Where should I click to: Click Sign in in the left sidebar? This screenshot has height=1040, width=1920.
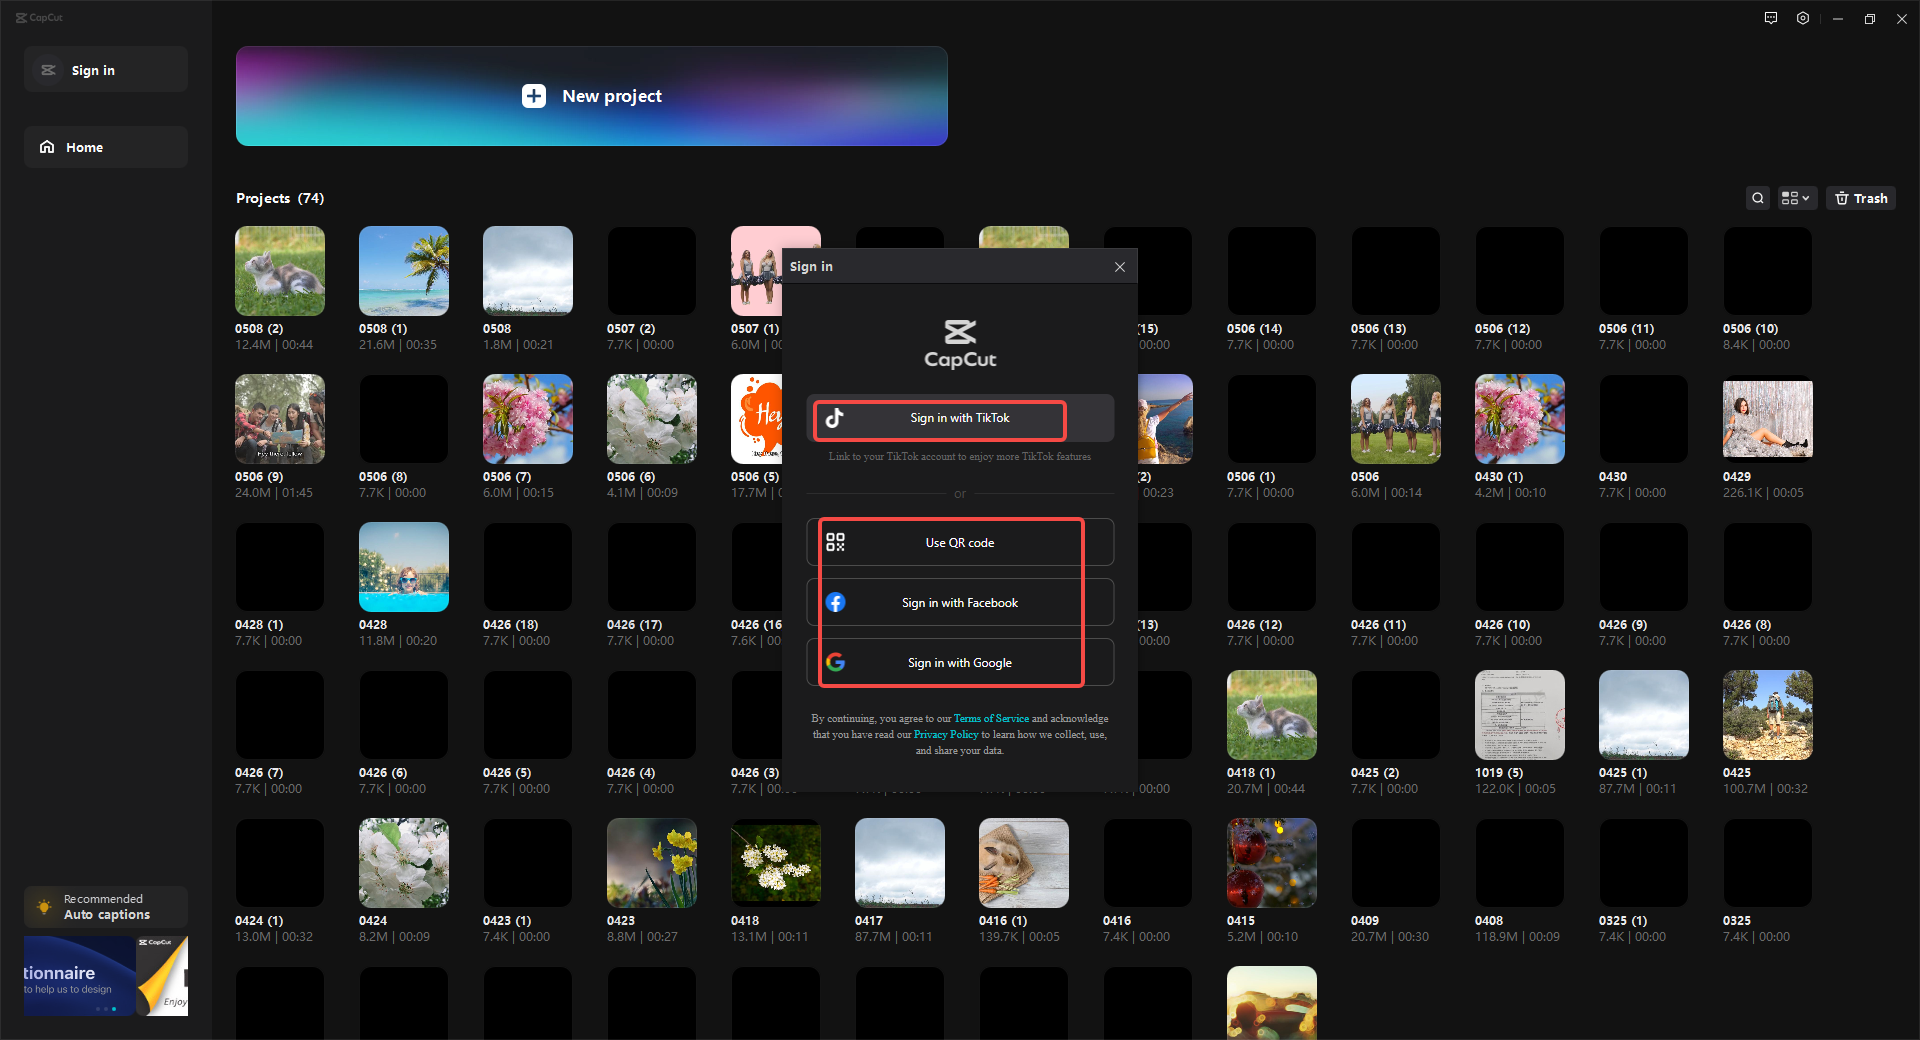pyautogui.click(x=106, y=70)
